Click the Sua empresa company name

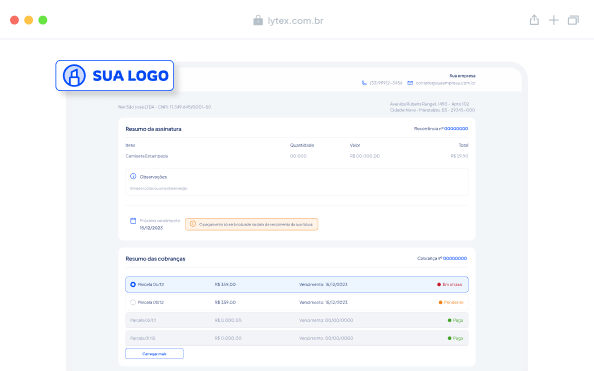pos(463,76)
